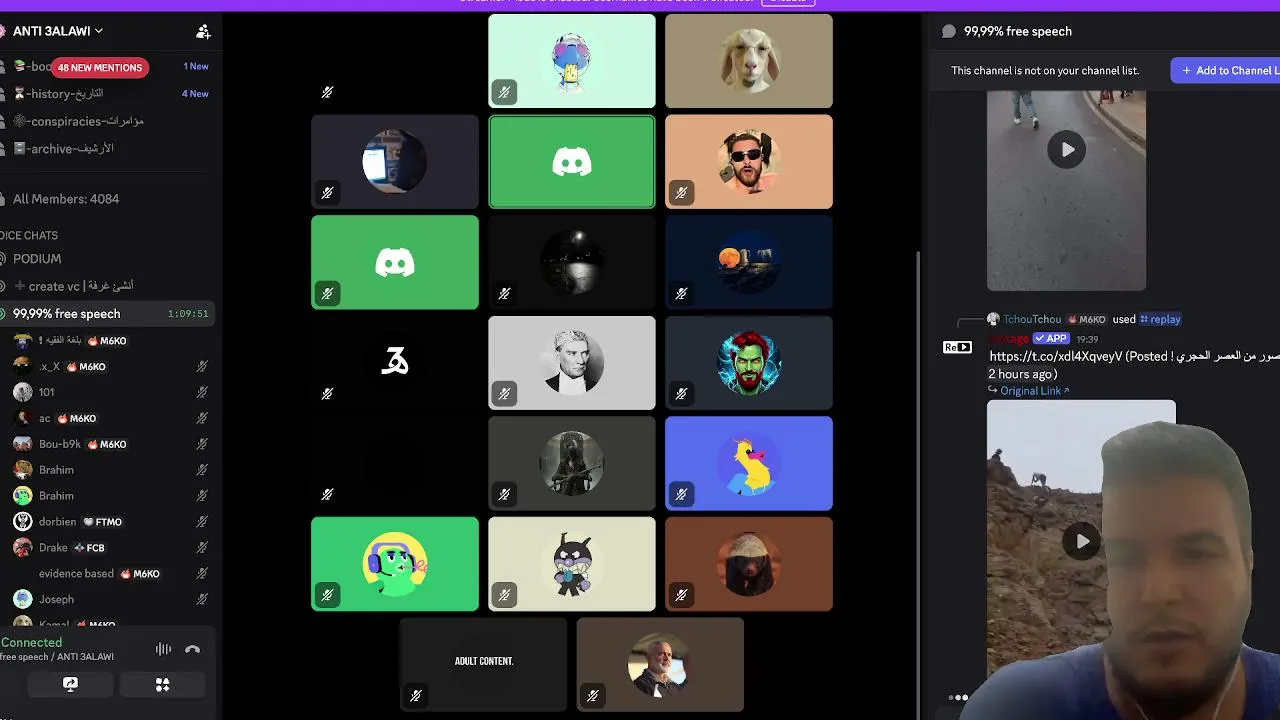Click the Connected voice status text

click(x=31, y=643)
